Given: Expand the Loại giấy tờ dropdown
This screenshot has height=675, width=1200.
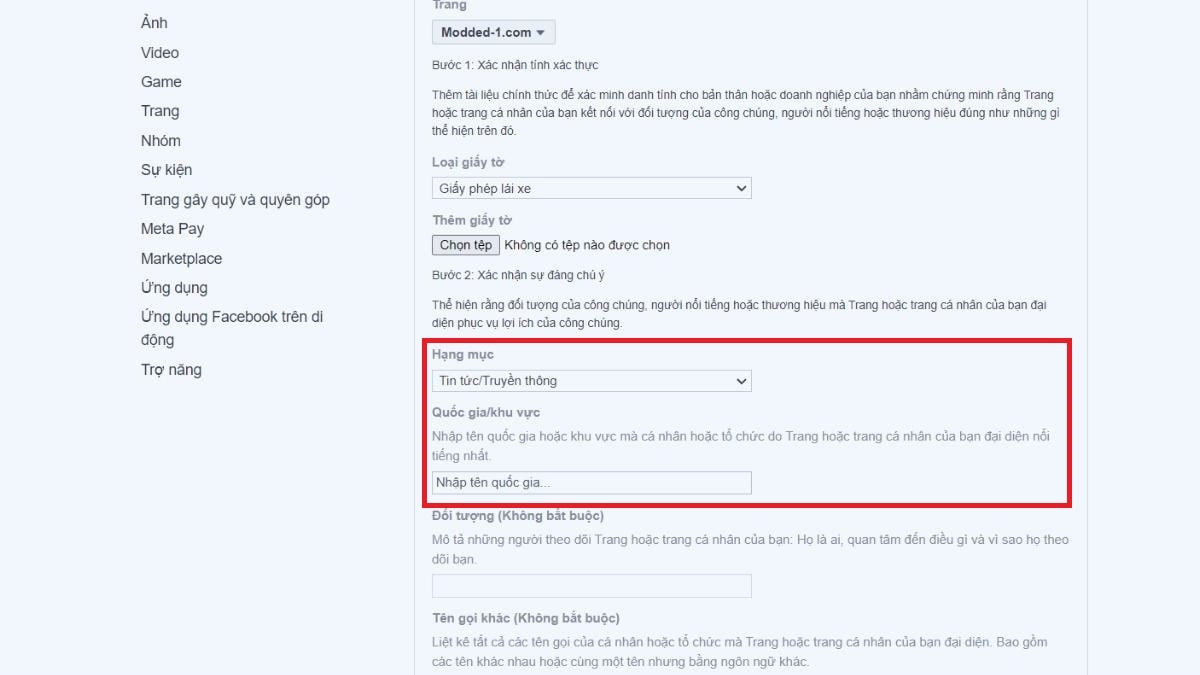Looking at the screenshot, I should 592,188.
